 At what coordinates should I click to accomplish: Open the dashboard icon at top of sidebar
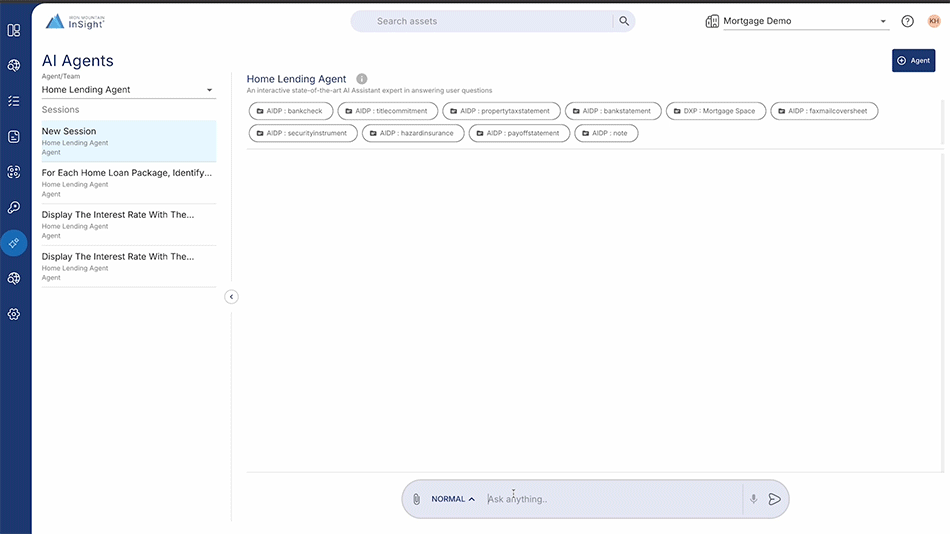click(x=14, y=30)
